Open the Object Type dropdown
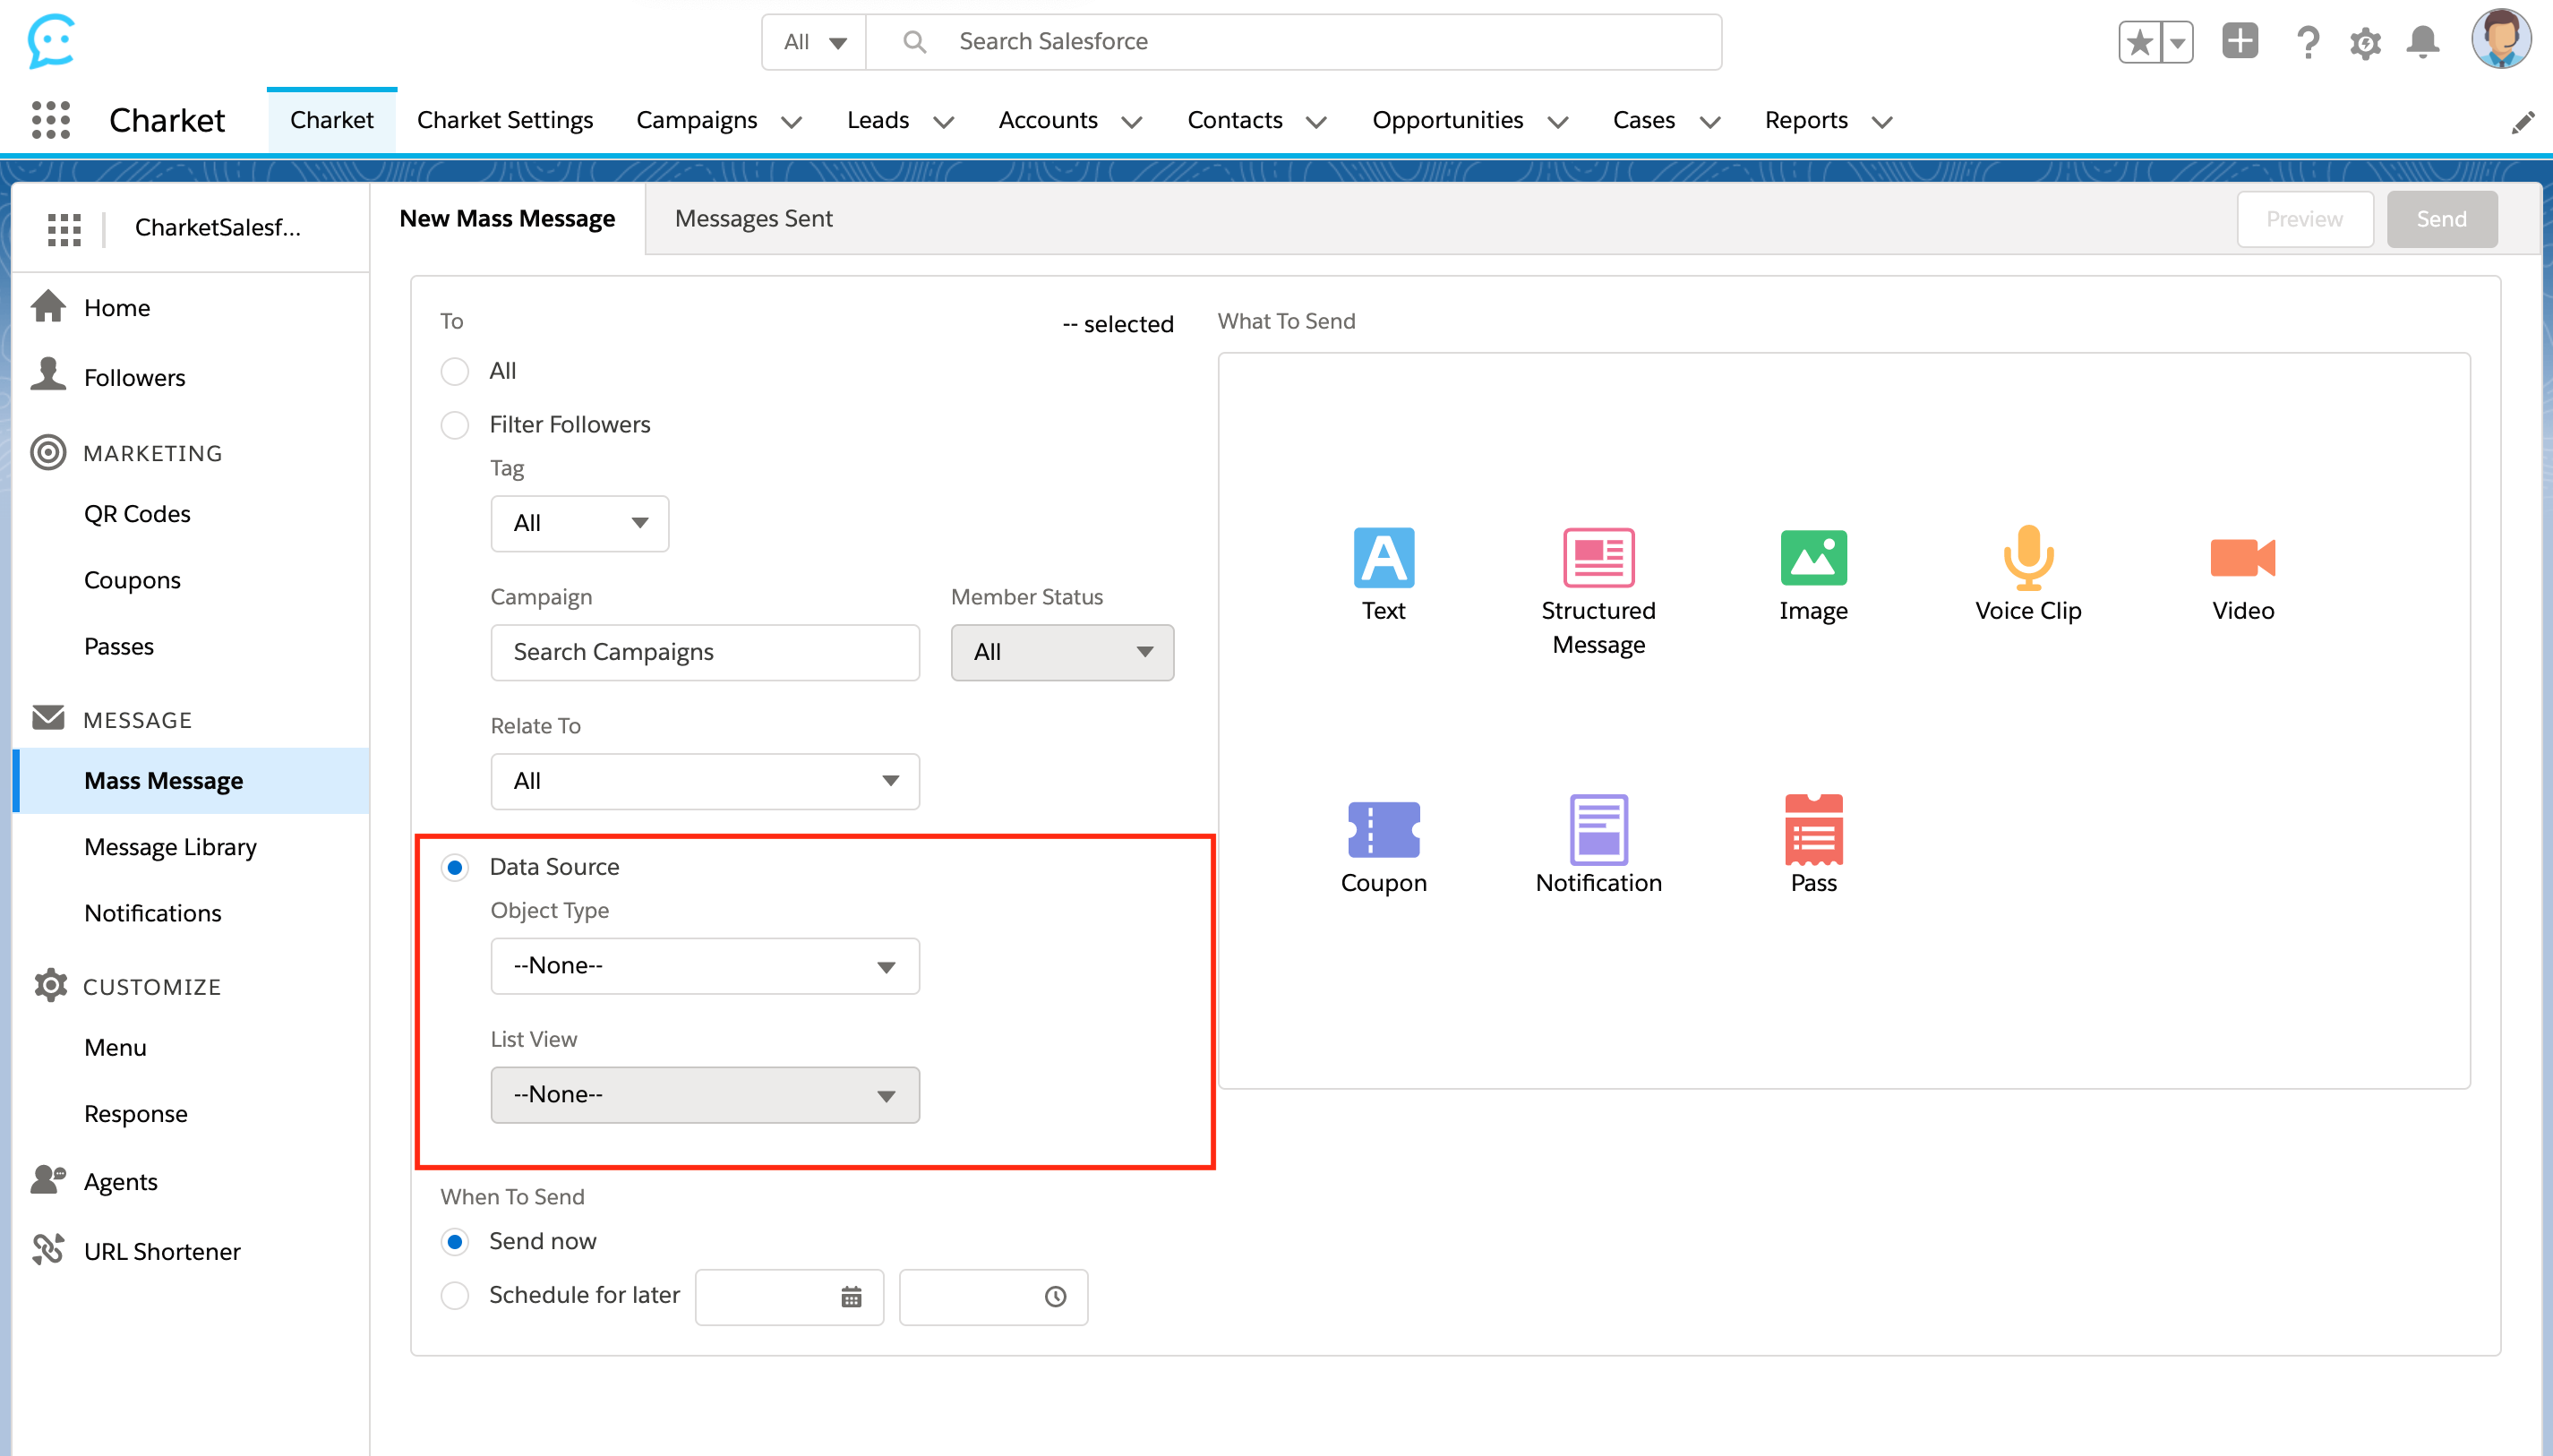Screen dimensions: 2553x1456 pyautogui.click(x=704, y=966)
